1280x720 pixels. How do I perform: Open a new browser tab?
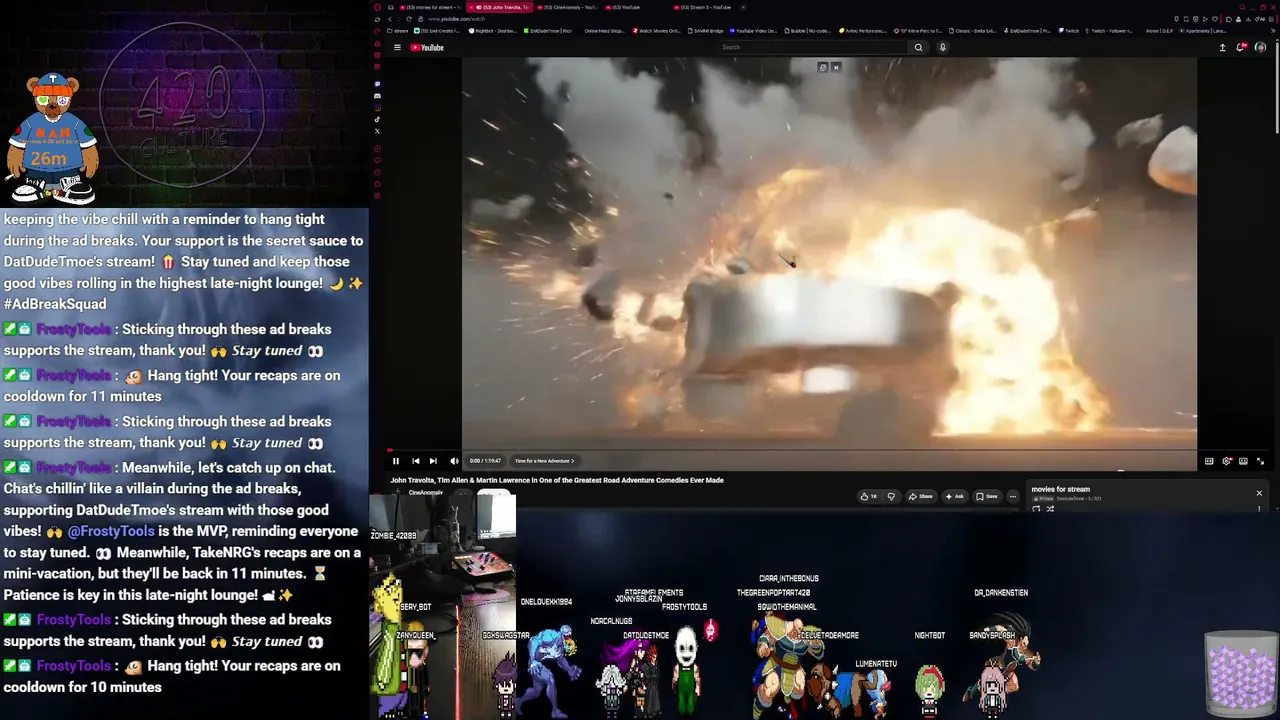[745, 7]
